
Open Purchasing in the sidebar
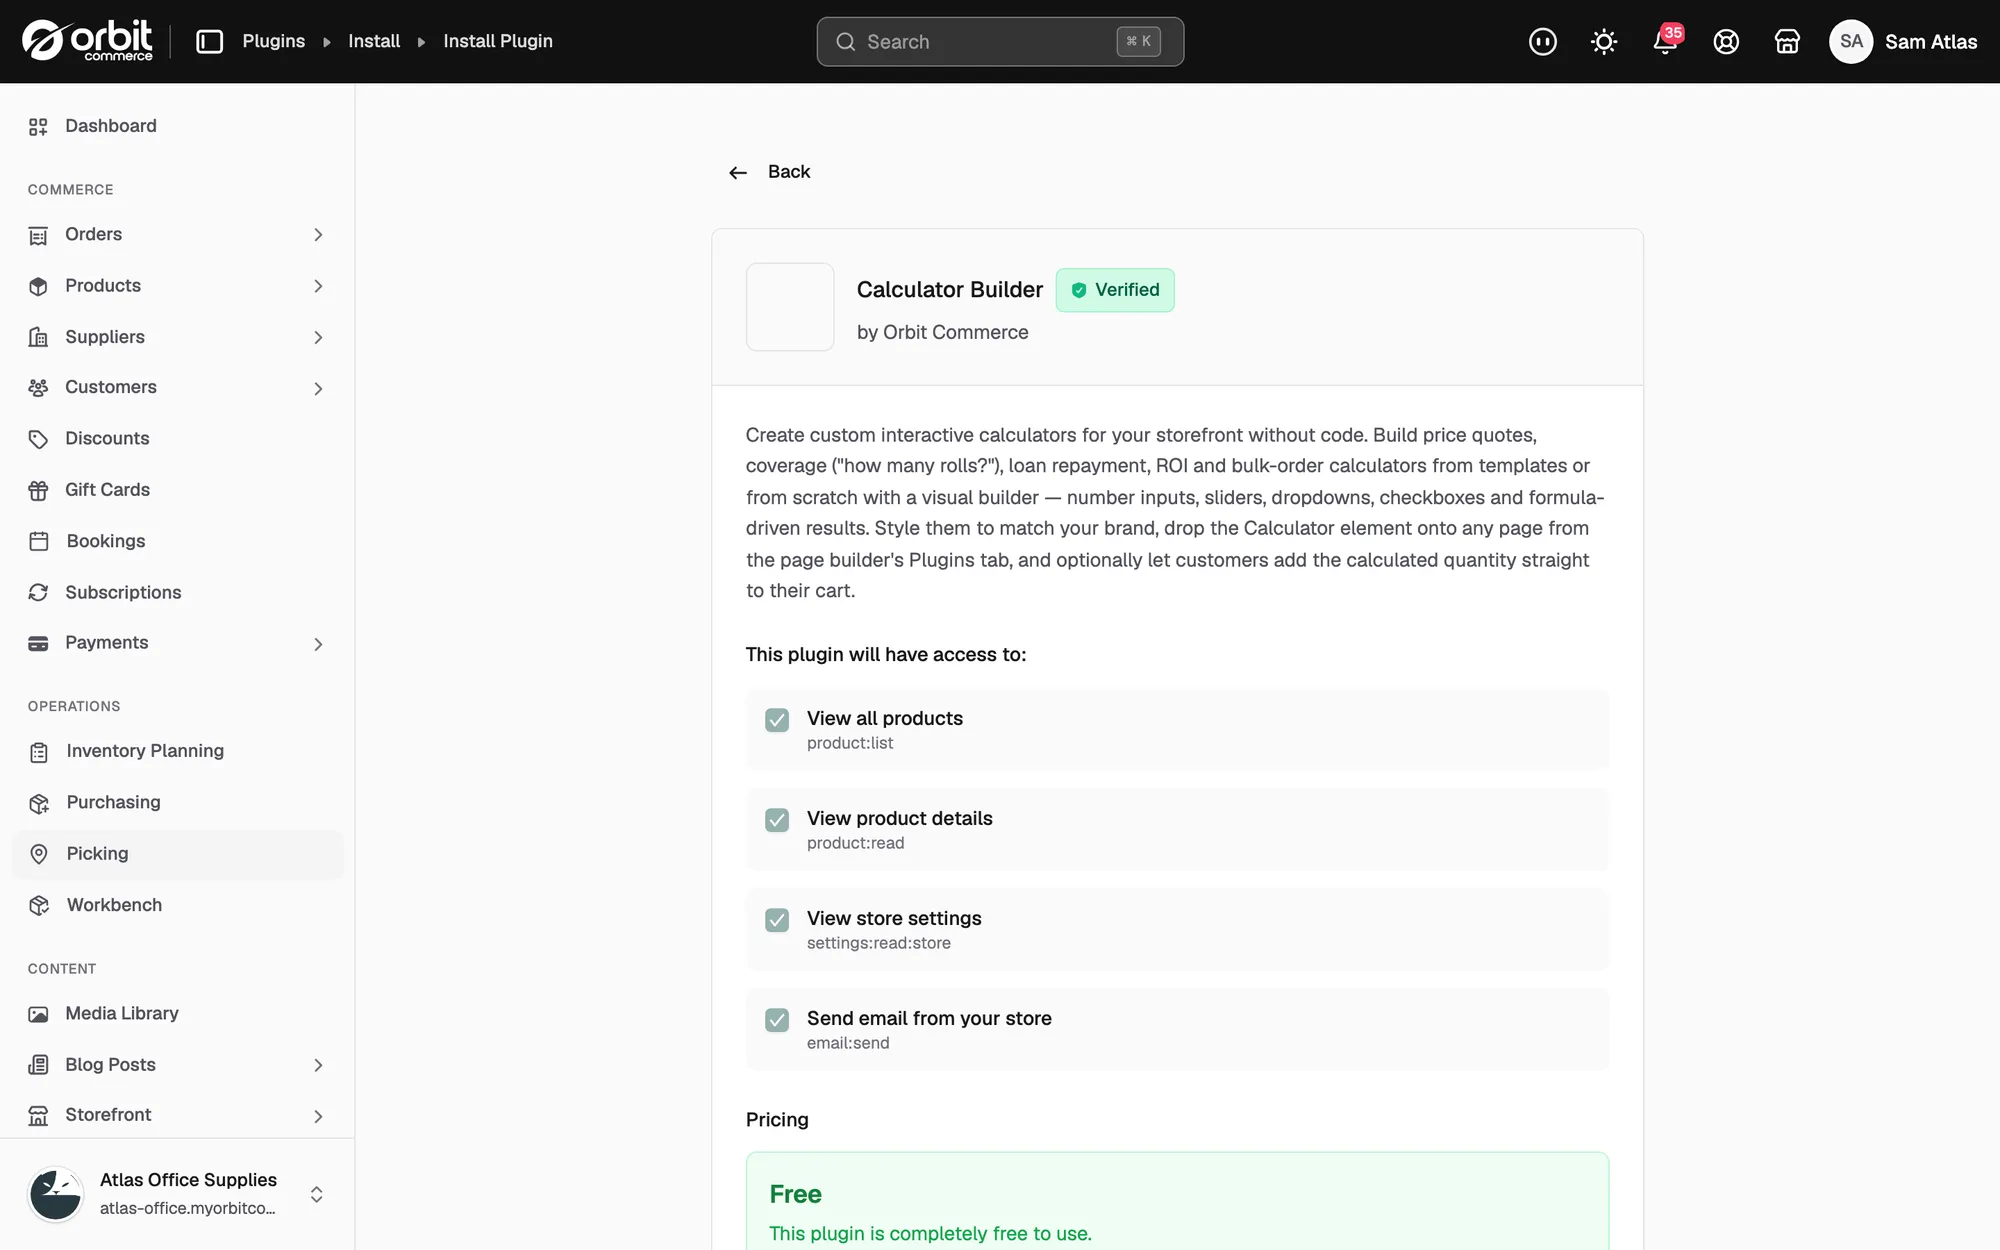tap(177, 802)
